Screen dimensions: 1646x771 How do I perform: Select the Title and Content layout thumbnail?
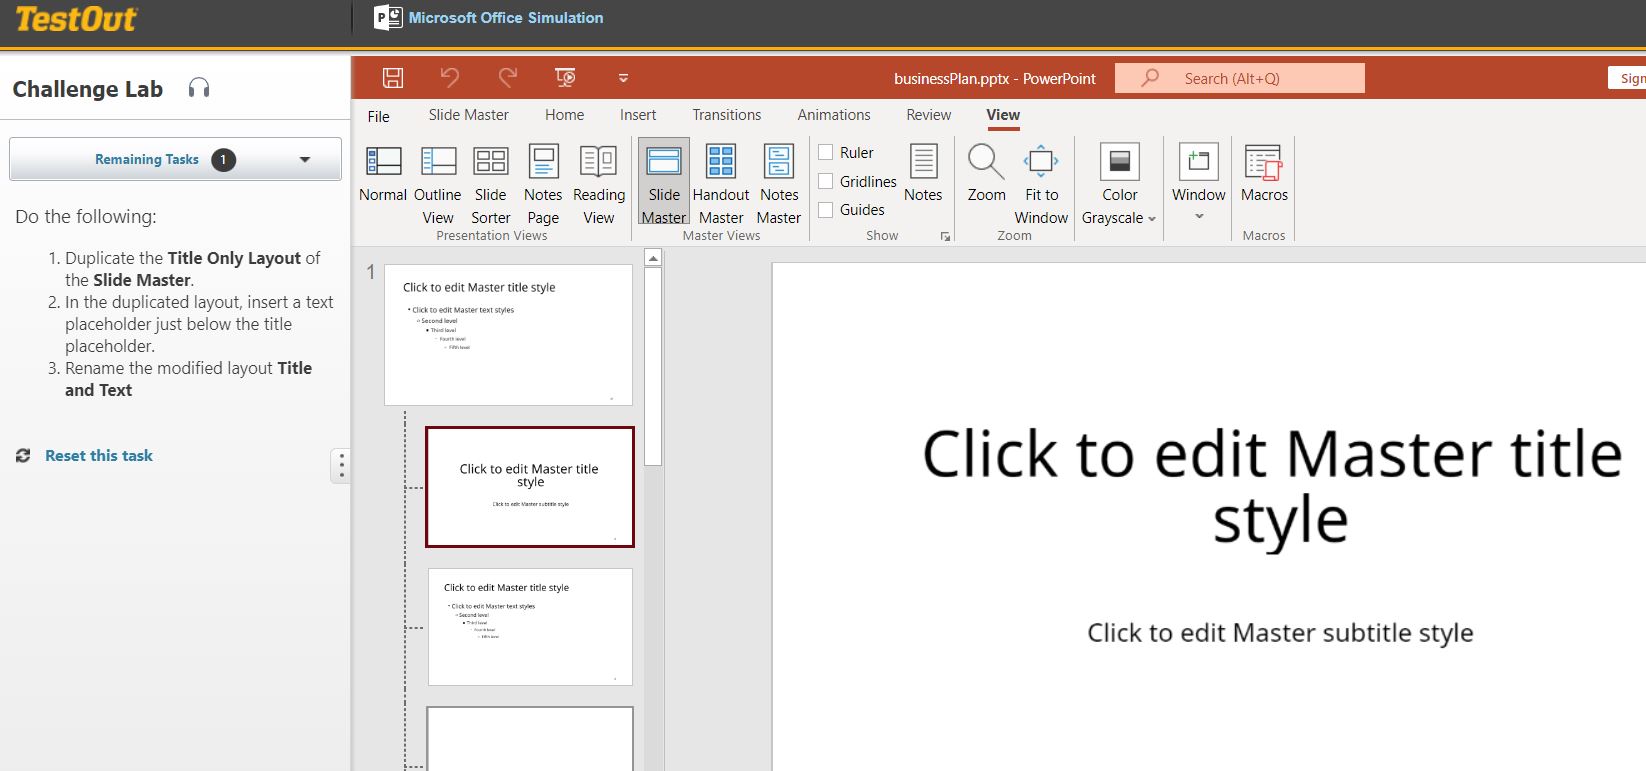tap(530, 627)
